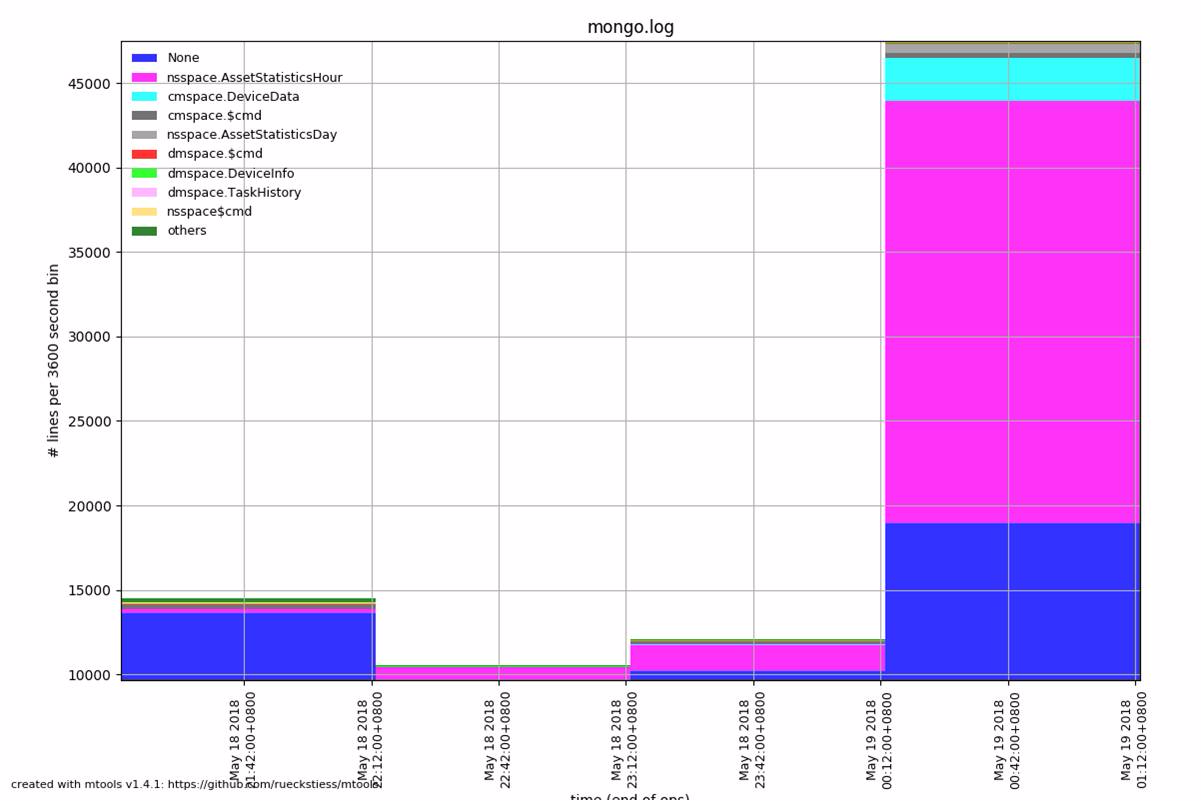Screen dimensions: 1201x801
Task: Click the May 19 2018 00:42:00+0800 tick label
Action: pos(1006,738)
